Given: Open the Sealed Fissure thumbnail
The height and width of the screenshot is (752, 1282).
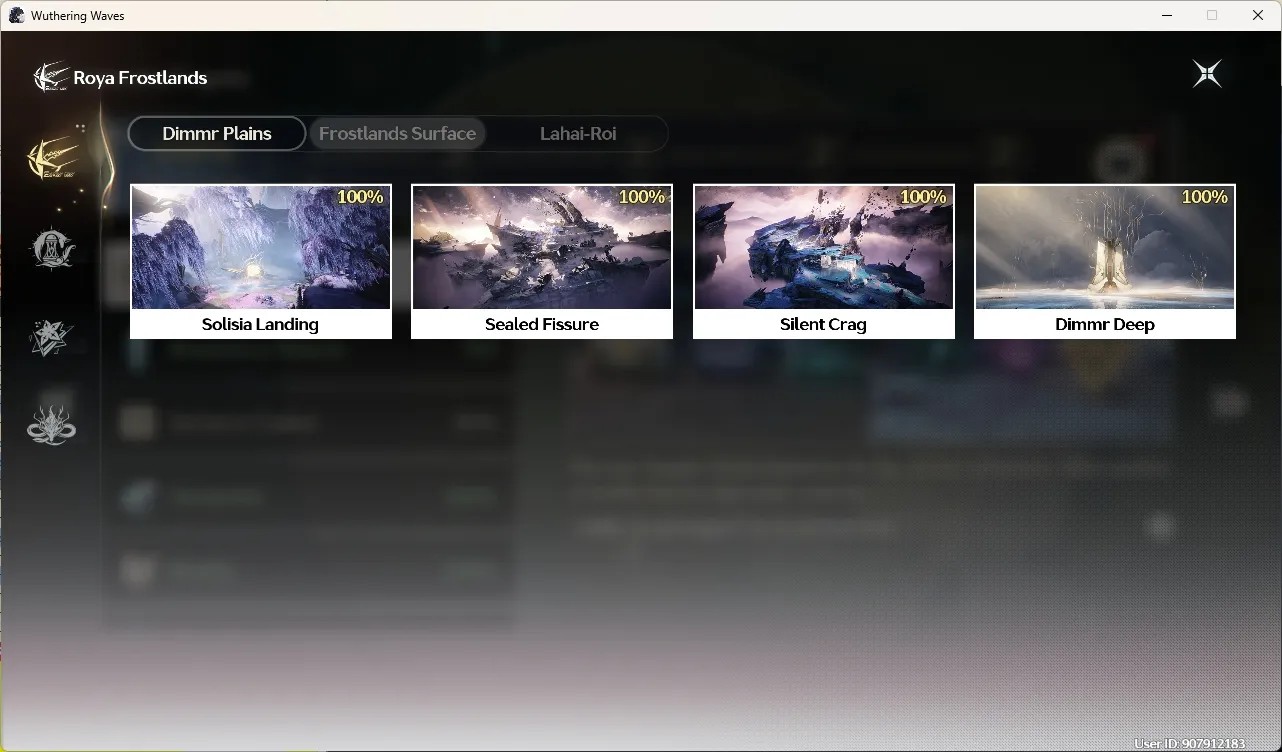Looking at the screenshot, I should click(542, 248).
